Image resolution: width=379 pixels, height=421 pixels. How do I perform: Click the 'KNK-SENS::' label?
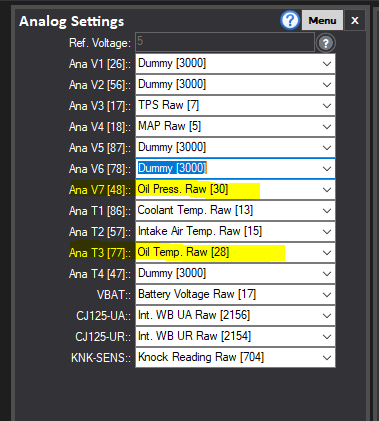pyautogui.click(x=101, y=358)
